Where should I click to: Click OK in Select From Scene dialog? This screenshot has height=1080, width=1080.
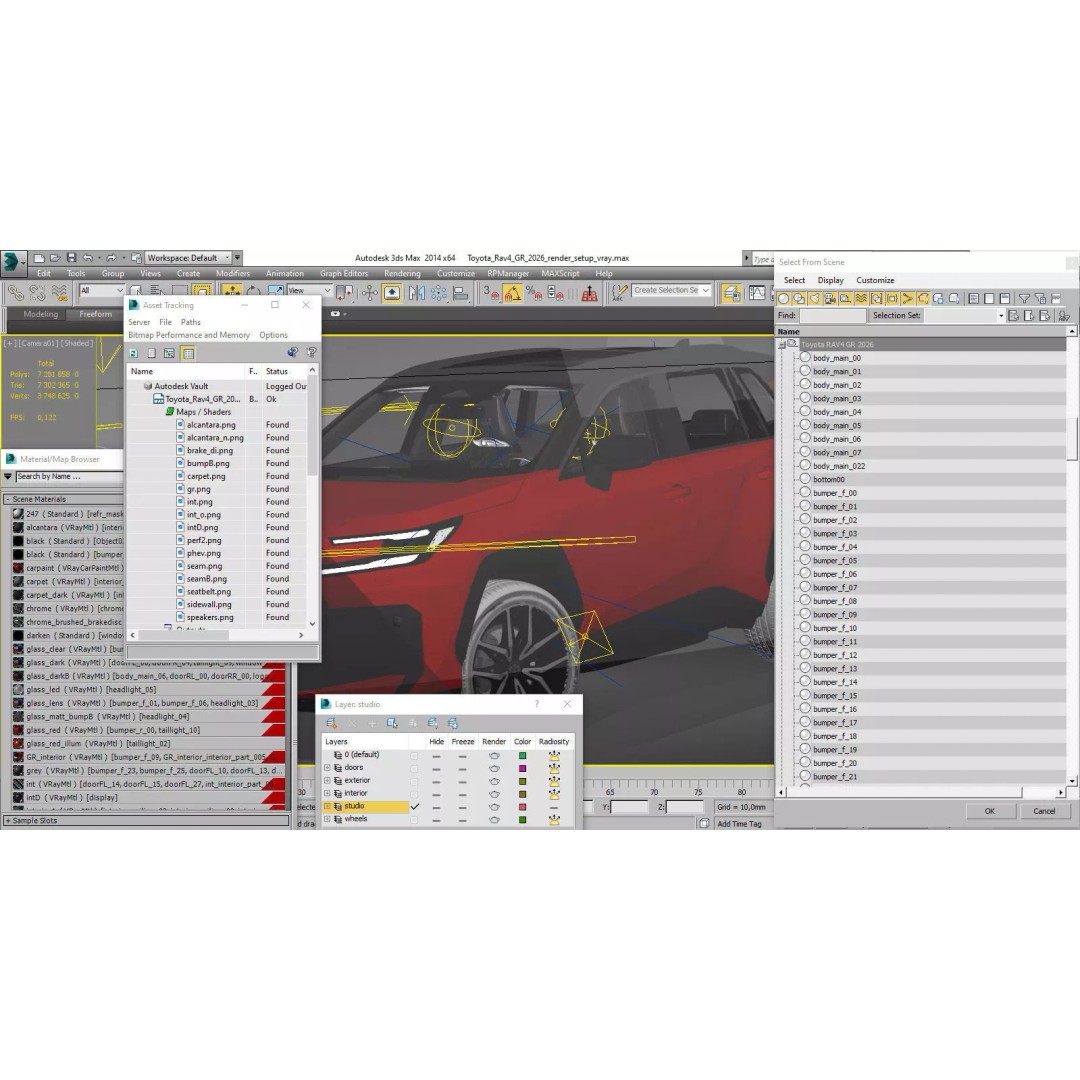point(990,811)
